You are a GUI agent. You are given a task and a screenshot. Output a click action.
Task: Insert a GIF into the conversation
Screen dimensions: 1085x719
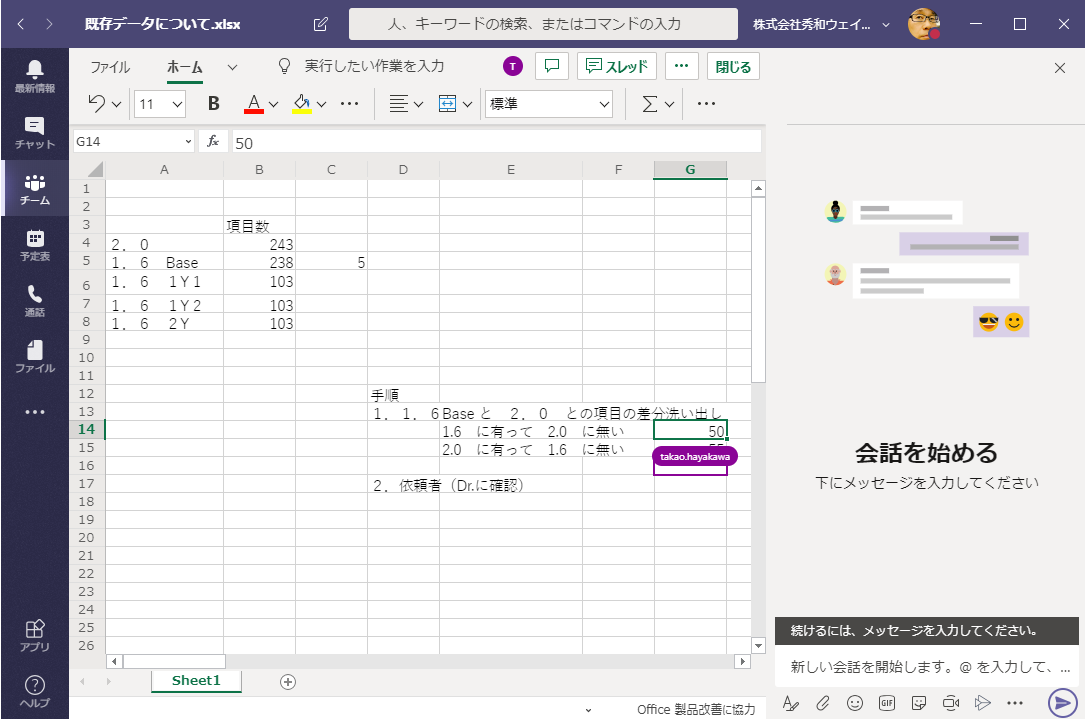pyautogui.click(x=887, y=703)
